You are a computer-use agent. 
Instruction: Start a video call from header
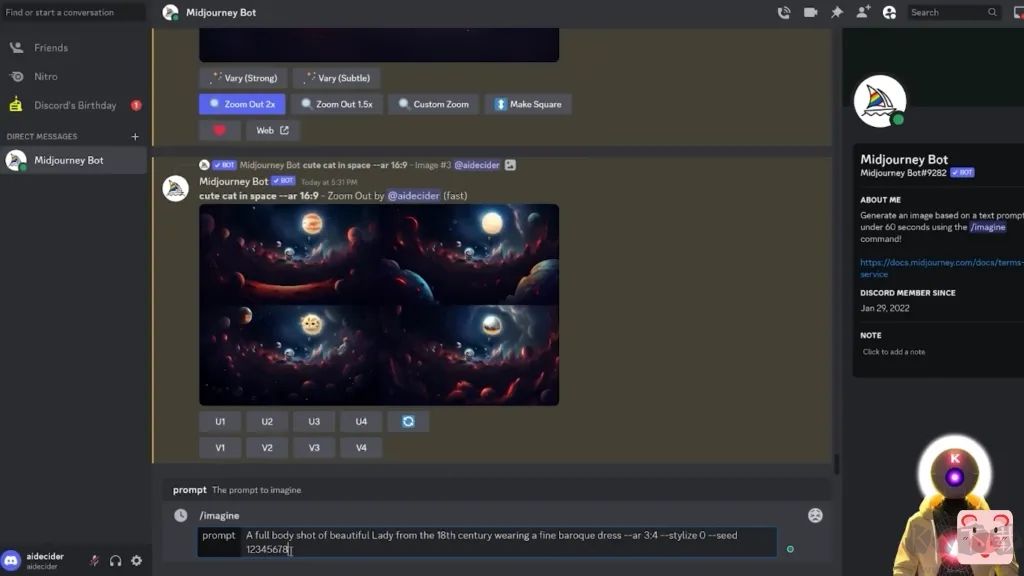[810, 13]
